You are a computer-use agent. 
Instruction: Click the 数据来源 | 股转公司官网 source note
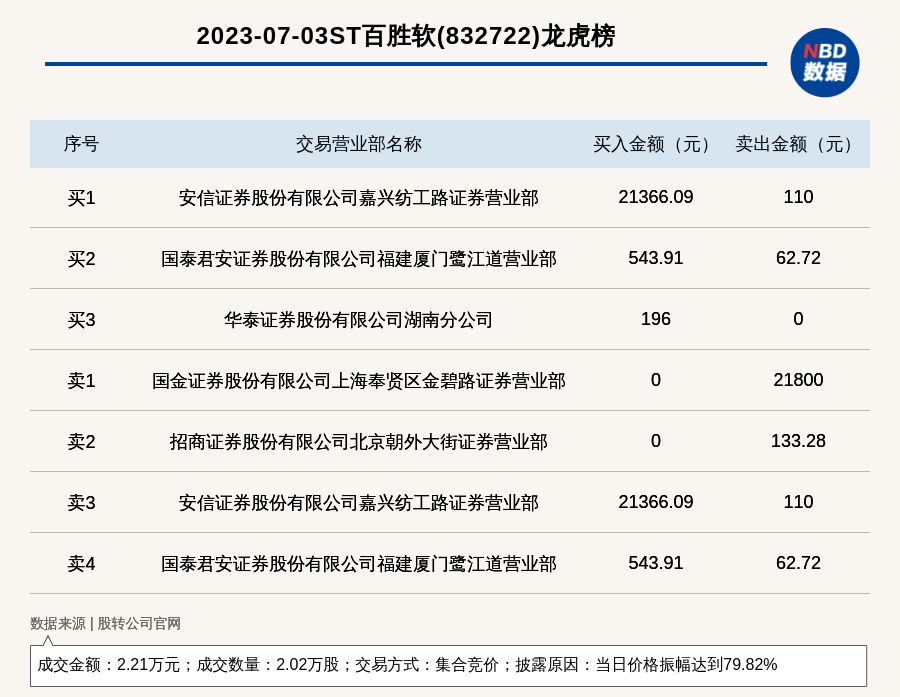pos(105,624)
